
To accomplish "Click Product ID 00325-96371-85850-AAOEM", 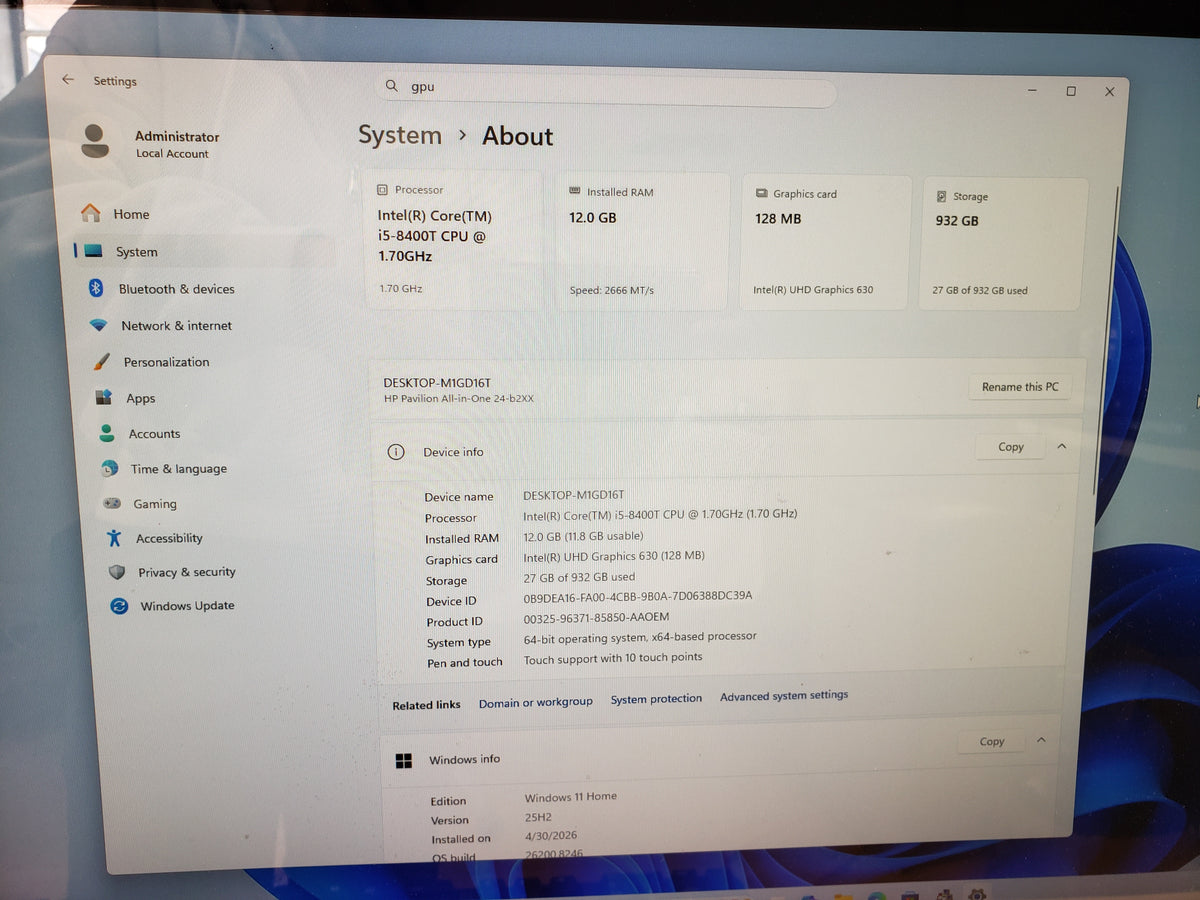I will tap(596, 617).
